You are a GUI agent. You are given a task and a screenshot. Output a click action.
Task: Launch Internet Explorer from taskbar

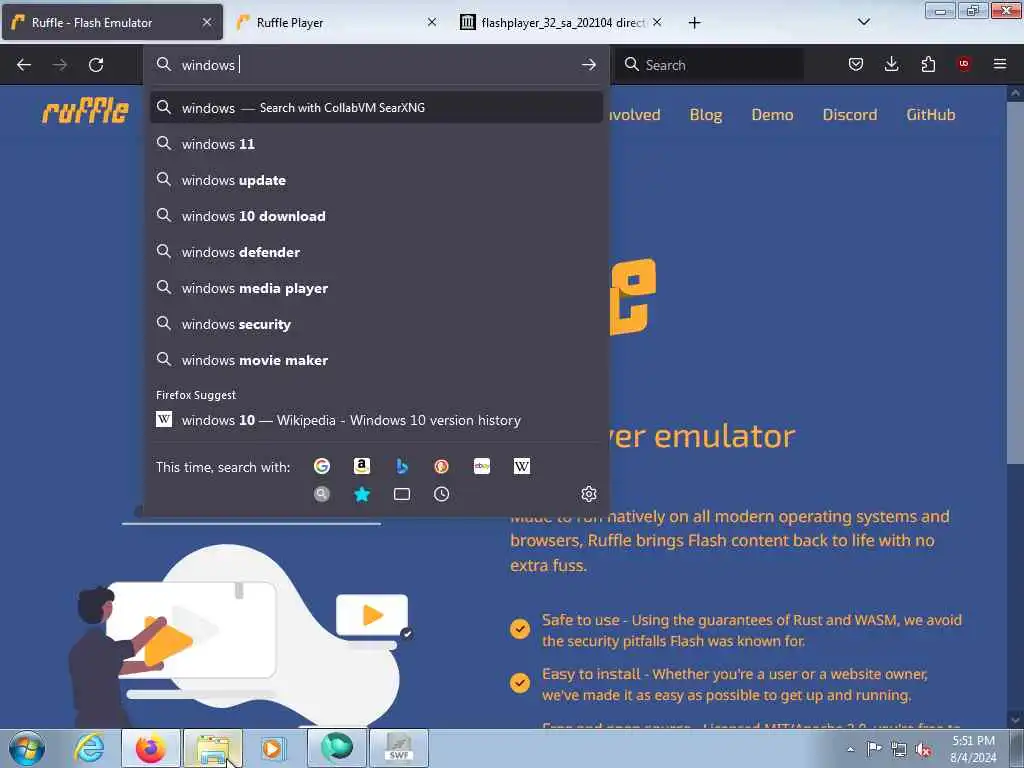(89, 748)
